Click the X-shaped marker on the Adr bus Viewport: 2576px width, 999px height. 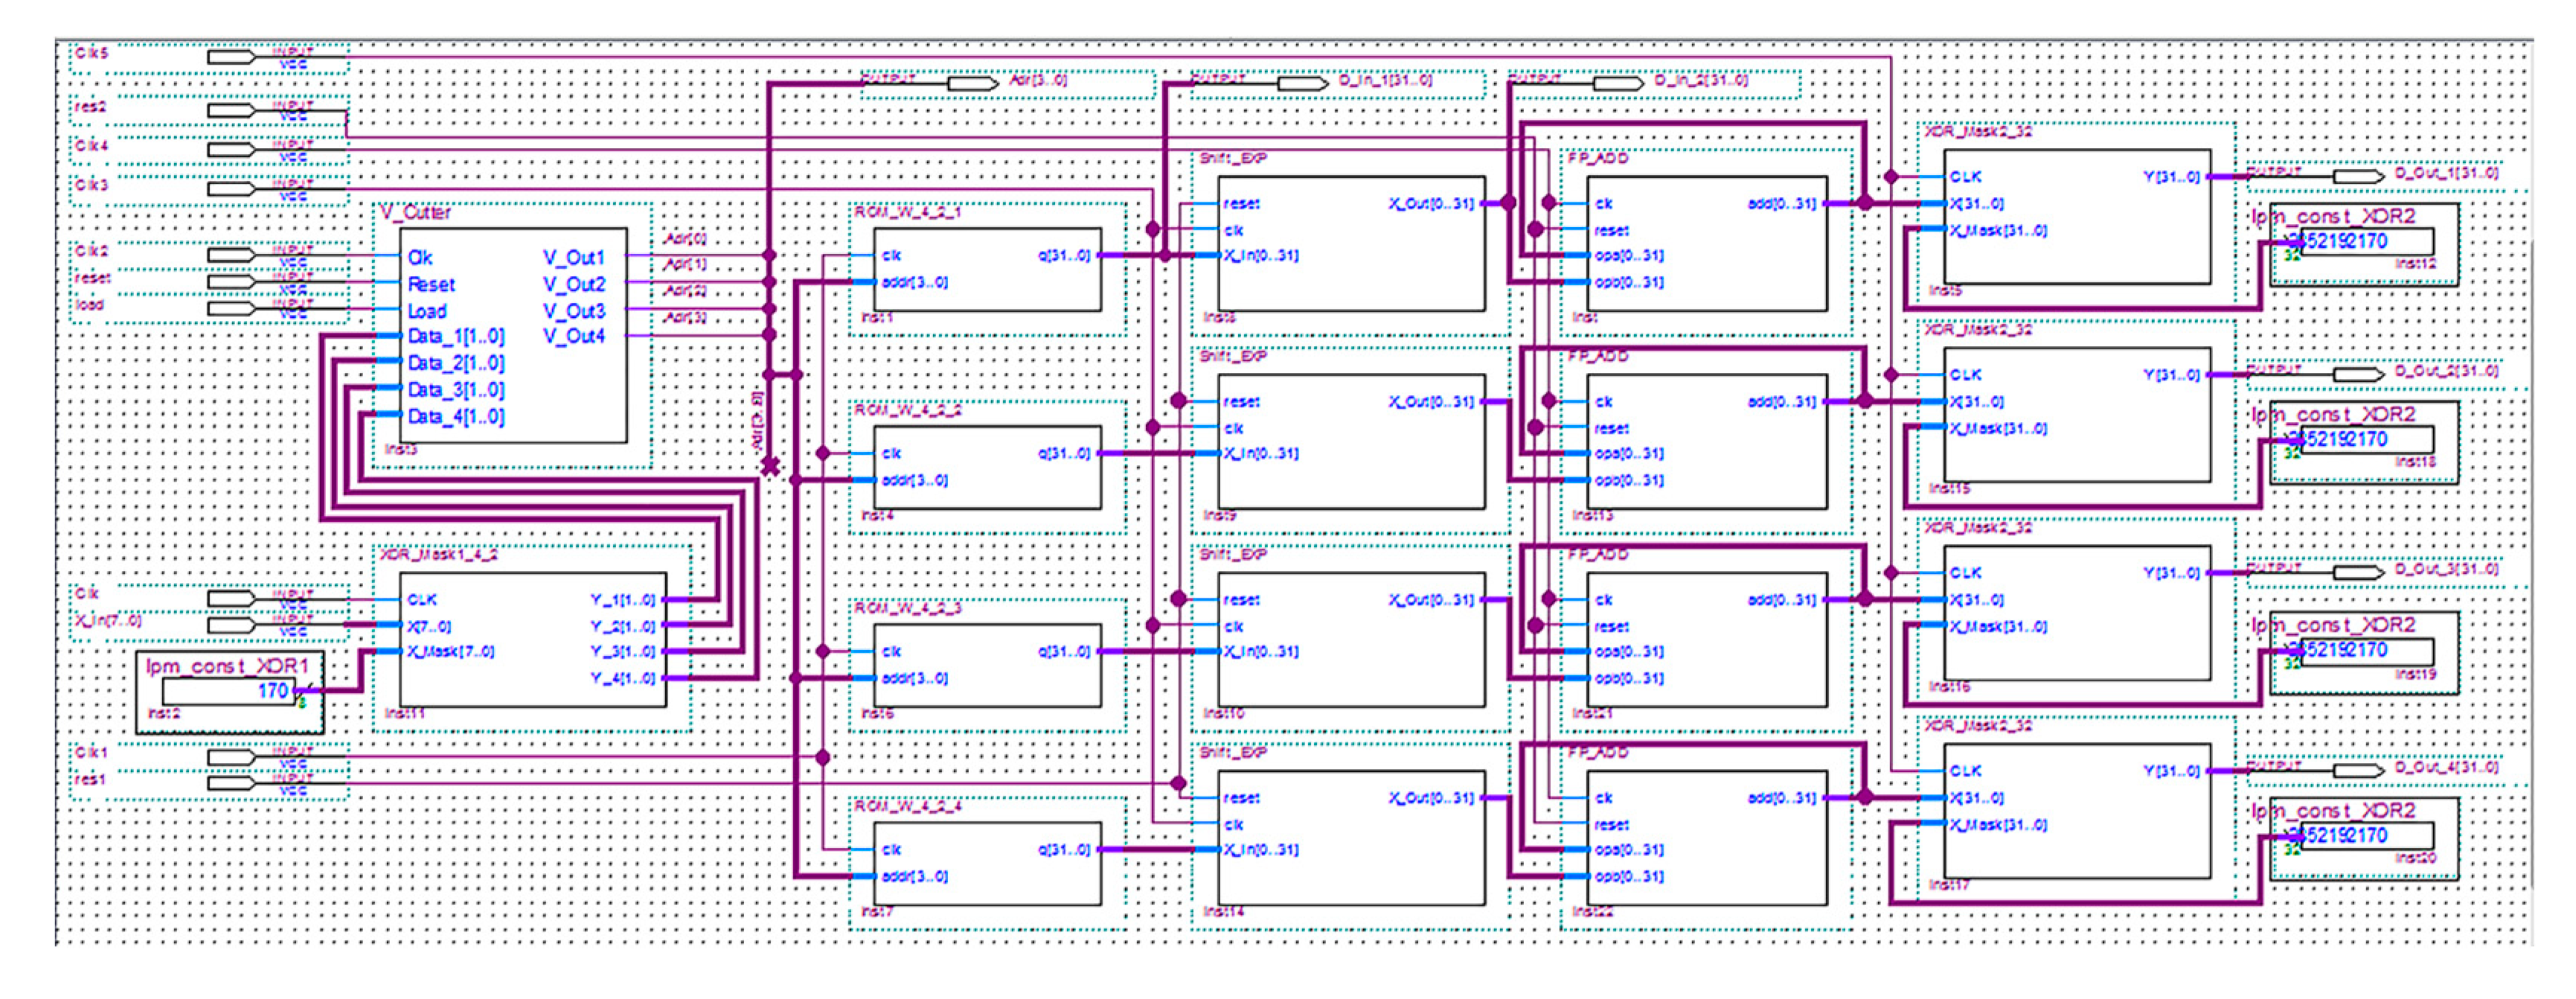pos(770,466)
